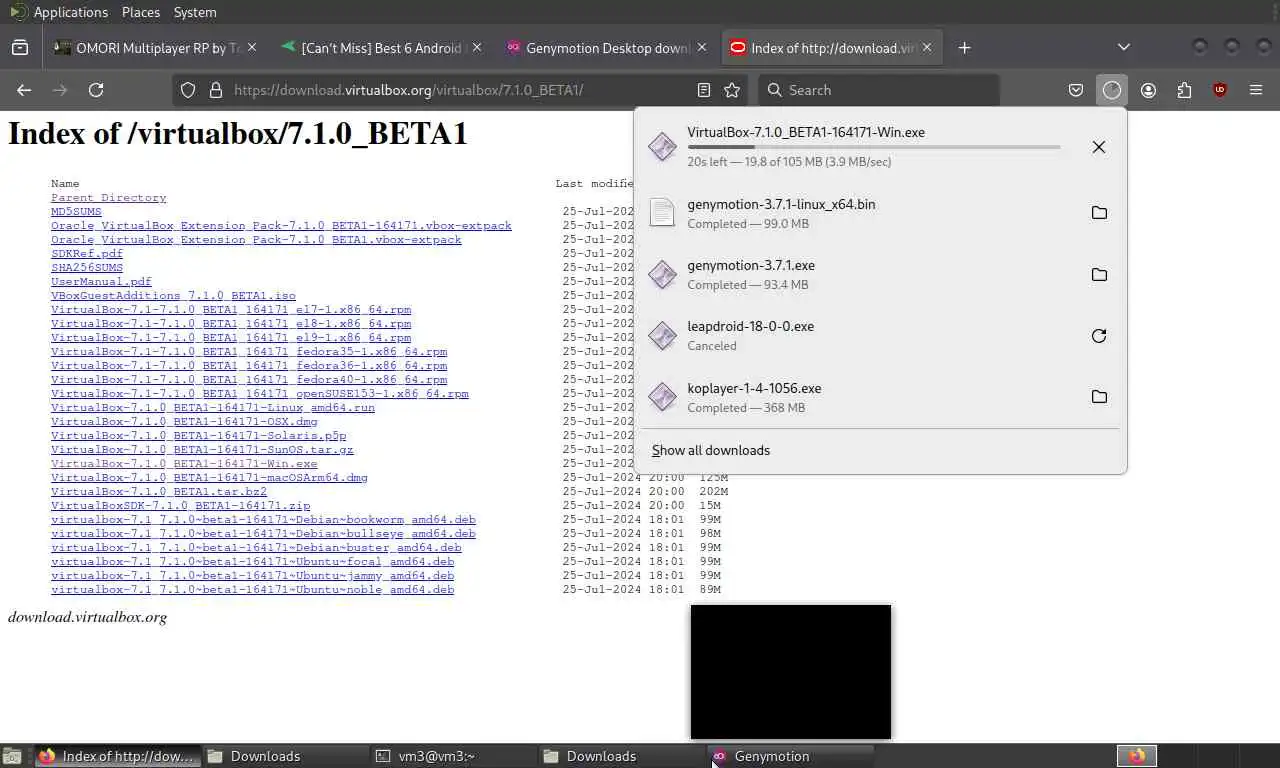Open MD5SUMS link

coord(76,212)
